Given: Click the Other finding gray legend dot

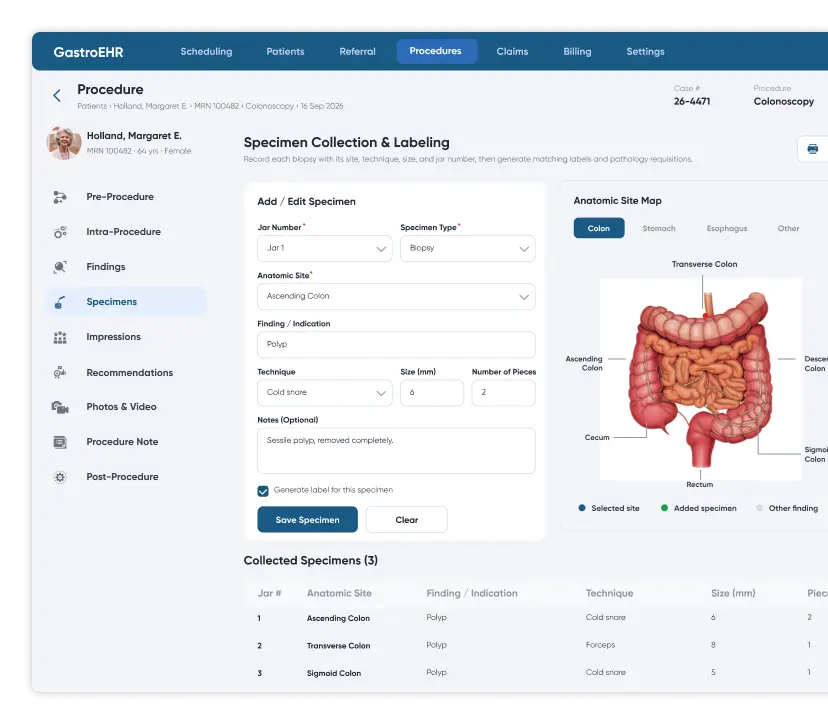Looking at the screenshot, I should [x=759, y=508].
